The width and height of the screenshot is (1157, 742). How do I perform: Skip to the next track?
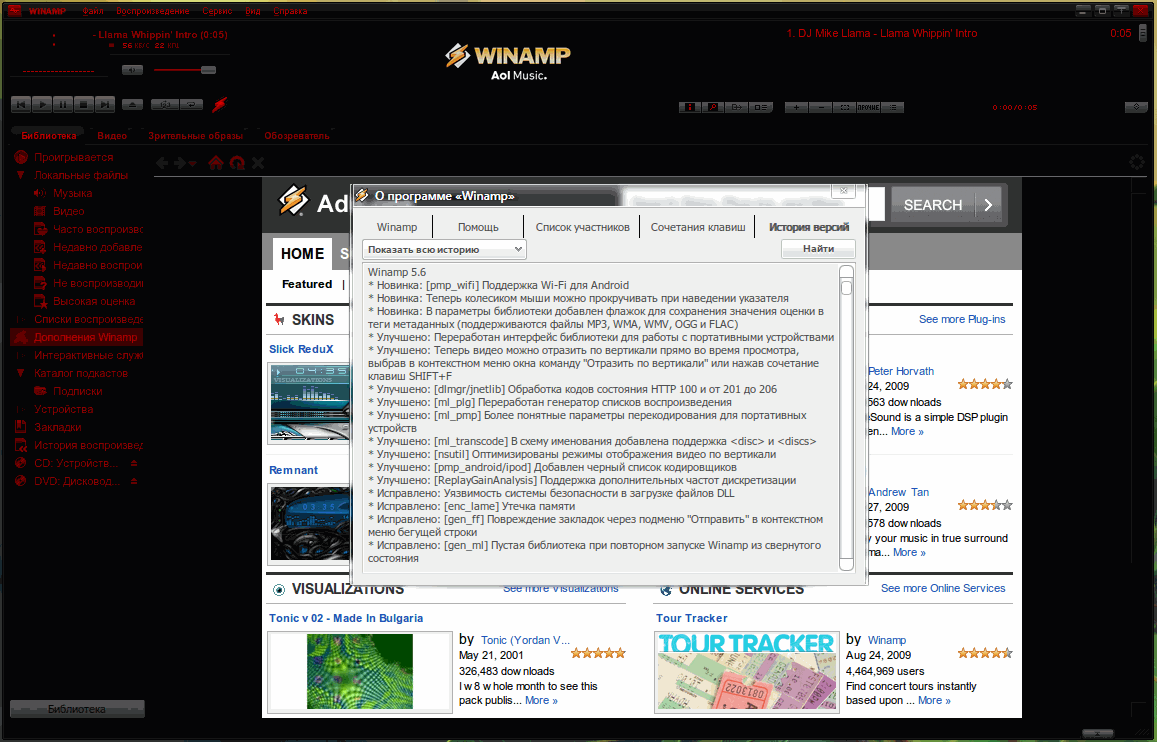click(x=105, y=105)
